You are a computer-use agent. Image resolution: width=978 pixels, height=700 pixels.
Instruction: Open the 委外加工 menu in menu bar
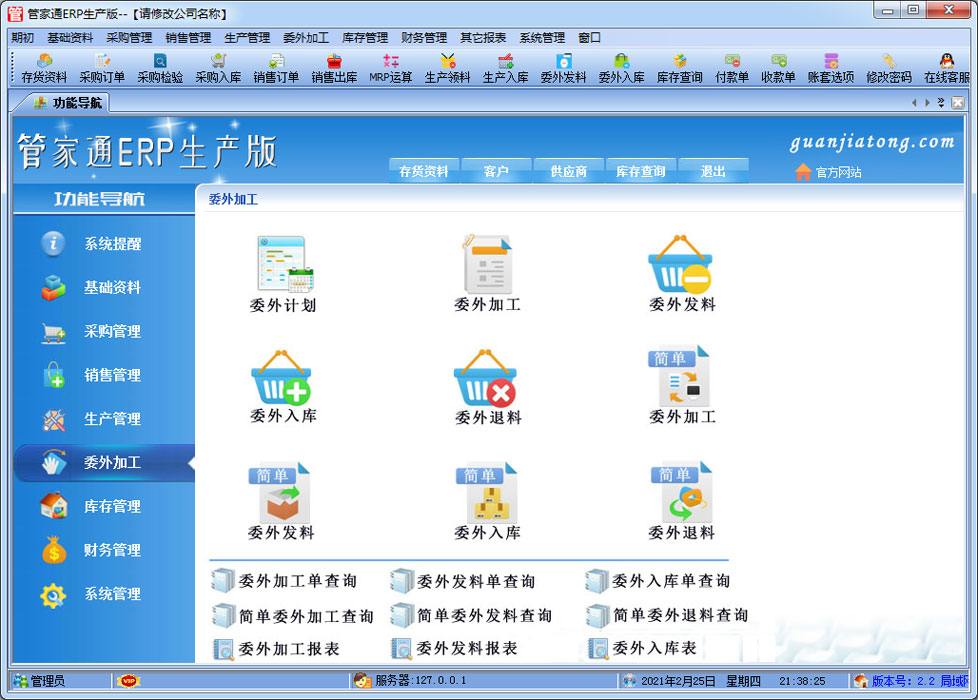coord(305,38)
